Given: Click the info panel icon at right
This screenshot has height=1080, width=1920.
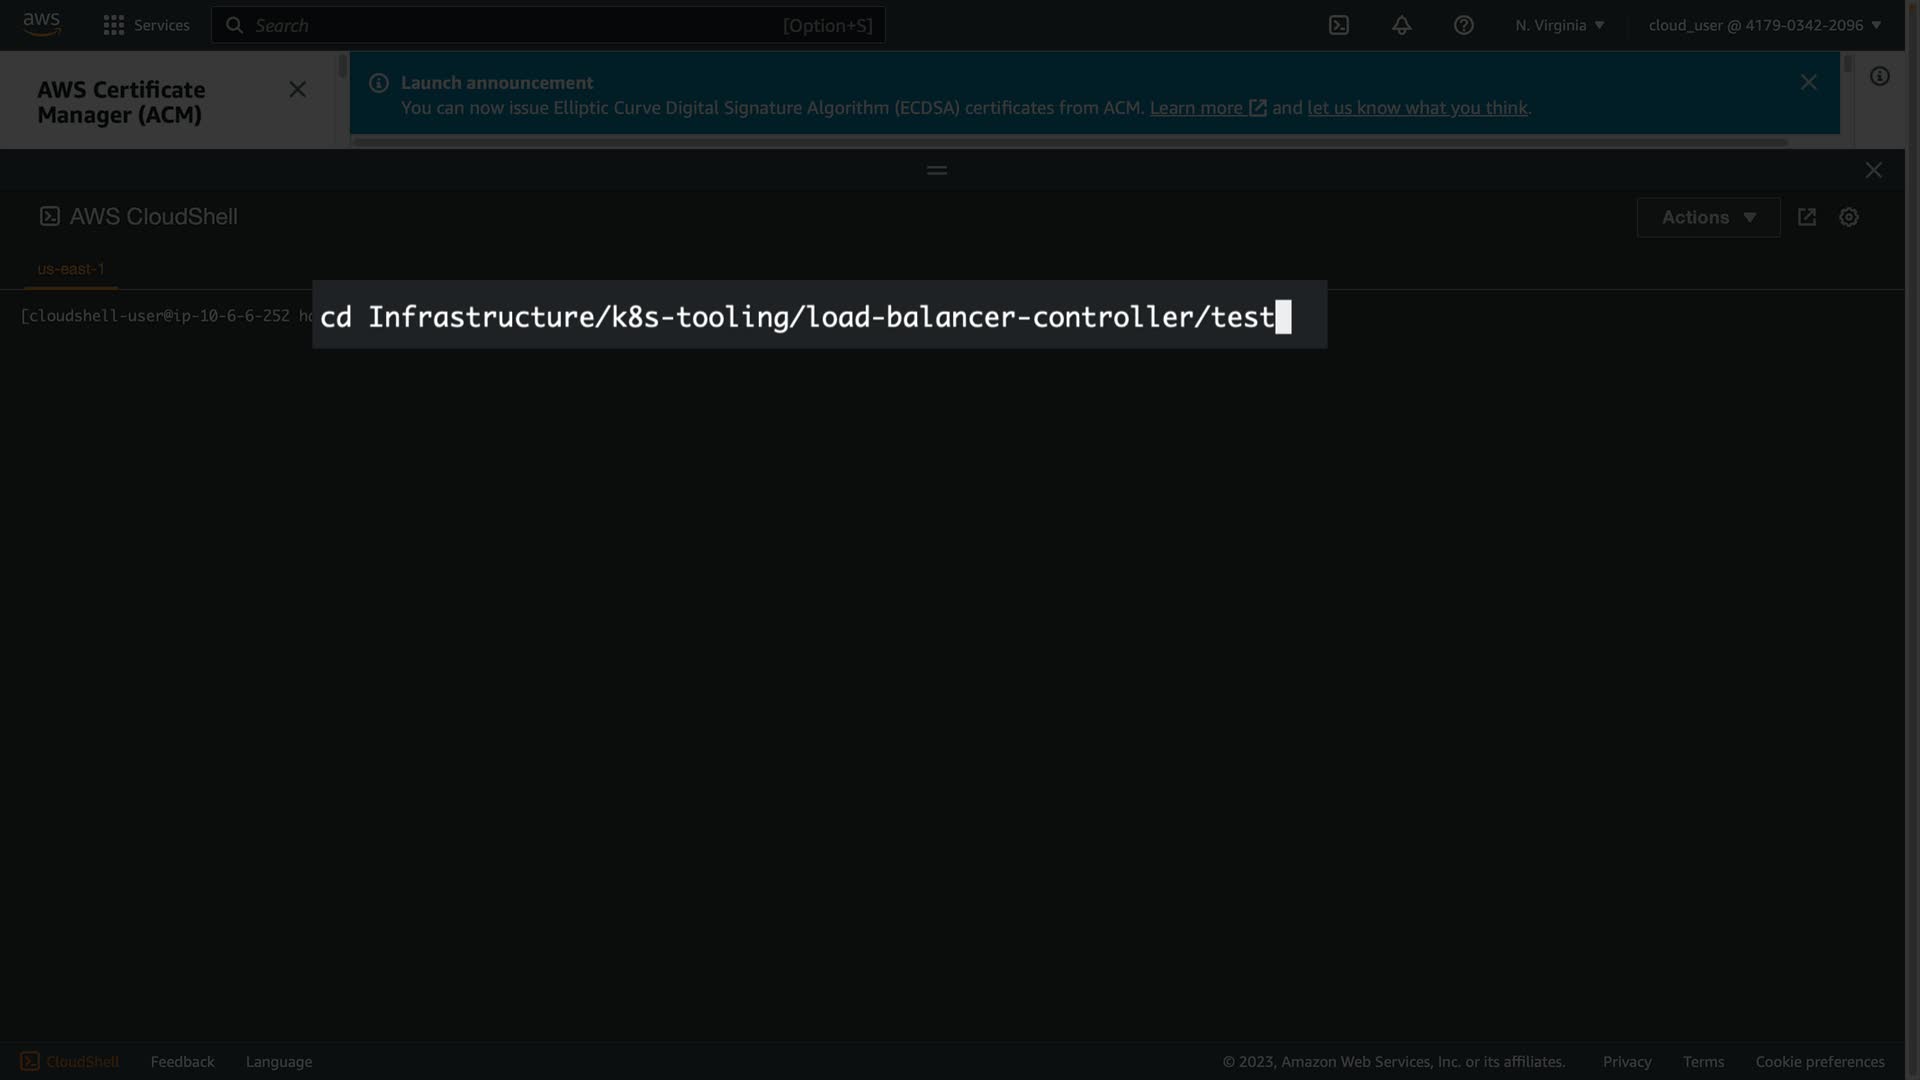Looking at the screenshot, I should point(1879,77).
